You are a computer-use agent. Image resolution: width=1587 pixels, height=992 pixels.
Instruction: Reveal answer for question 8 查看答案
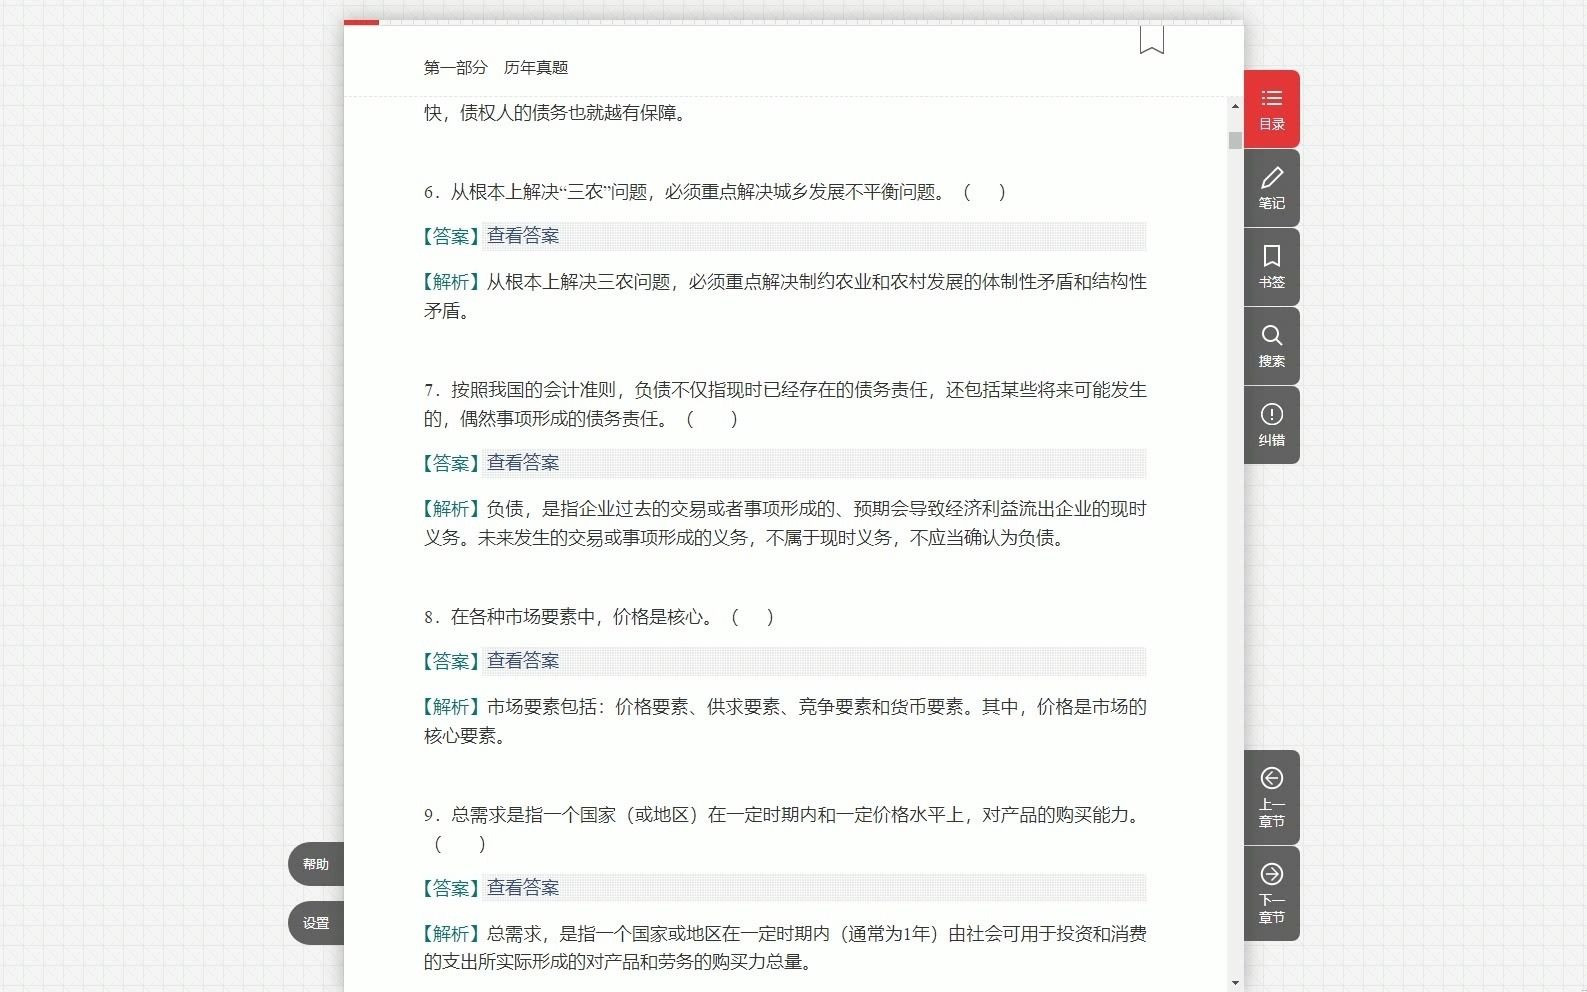[x=523, y=661]
